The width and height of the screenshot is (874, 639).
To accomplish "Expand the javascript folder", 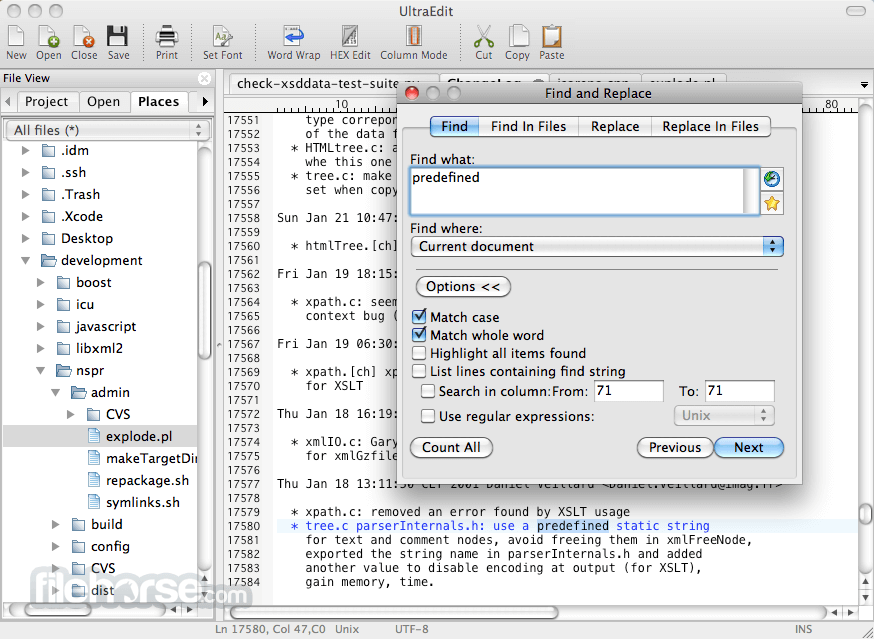I will tap(41, 327).
